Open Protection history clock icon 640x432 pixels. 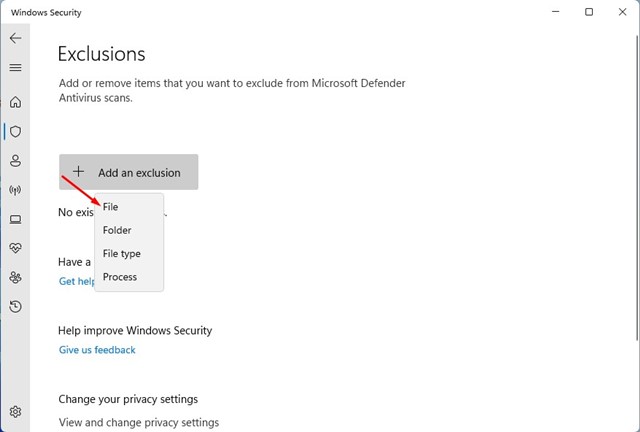(16, 307)
